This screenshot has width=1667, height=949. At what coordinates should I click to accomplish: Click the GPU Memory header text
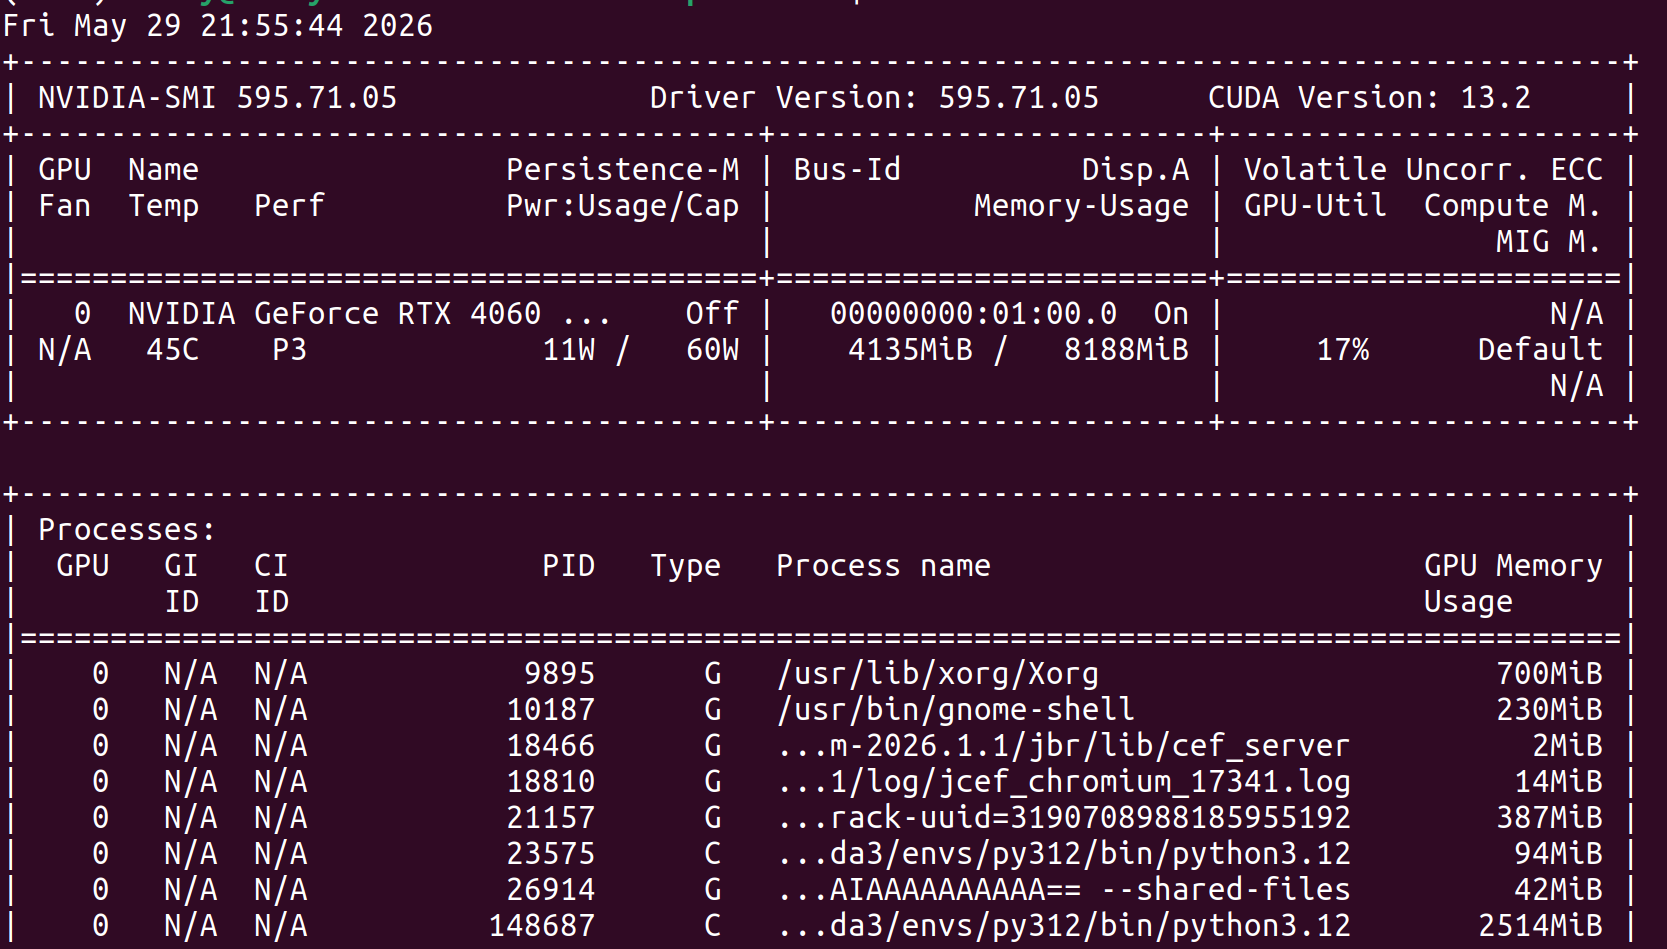tap(1513, 566)
